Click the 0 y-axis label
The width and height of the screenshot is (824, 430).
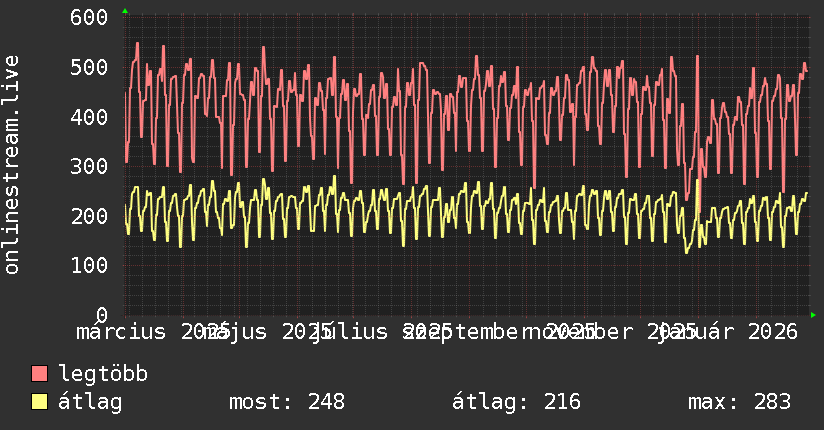(102, 315)
